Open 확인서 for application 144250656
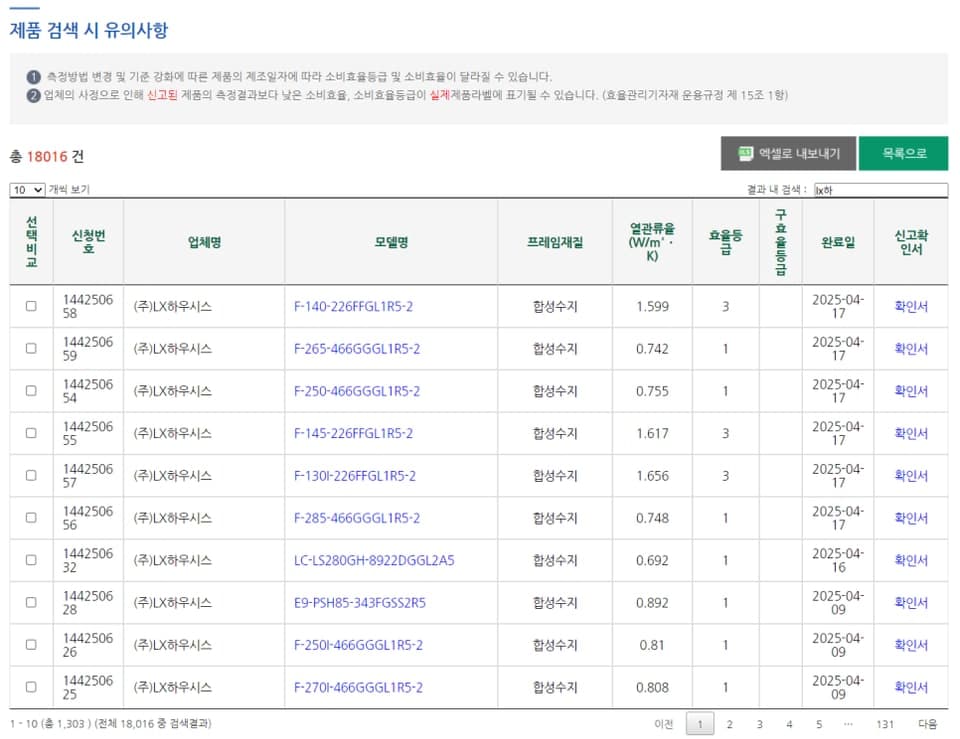The height and width of the screenshot is (739, 960). click(910, 517)
